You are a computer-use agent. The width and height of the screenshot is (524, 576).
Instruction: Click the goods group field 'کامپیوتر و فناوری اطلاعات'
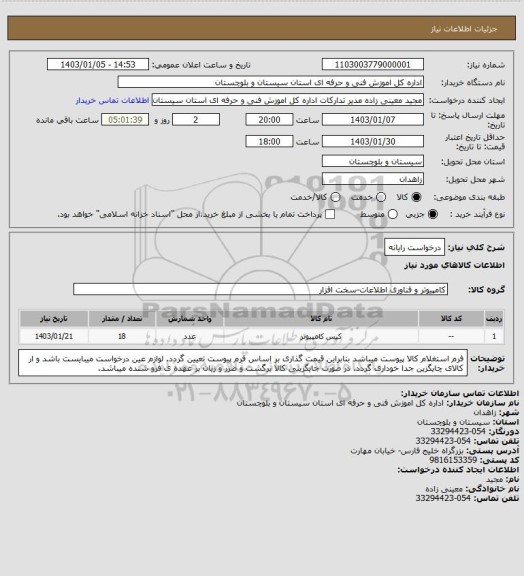pos(260,289)
